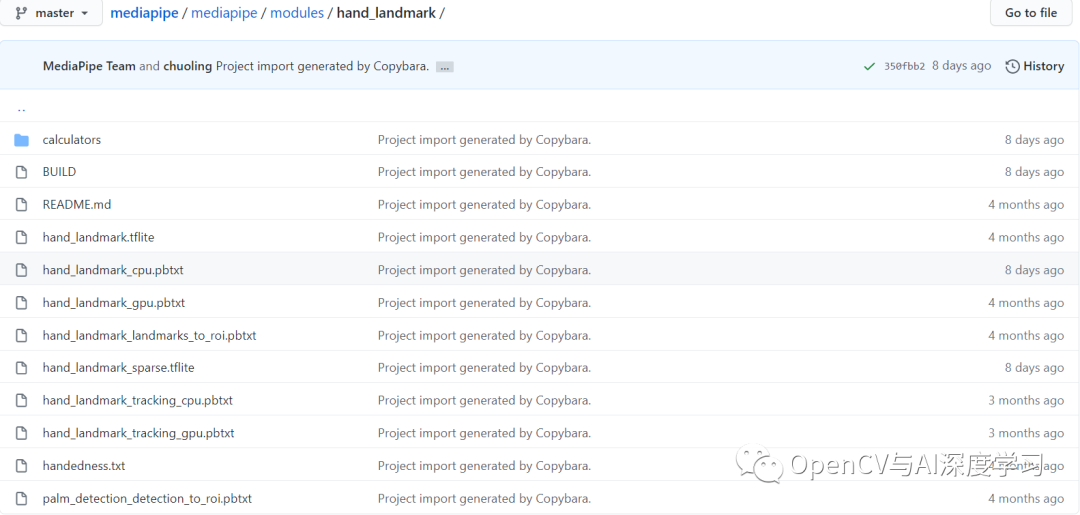Open commit message in hand_landmark_cpu.pbtxt row
The image size is (1080, 515).
point(484,271)
